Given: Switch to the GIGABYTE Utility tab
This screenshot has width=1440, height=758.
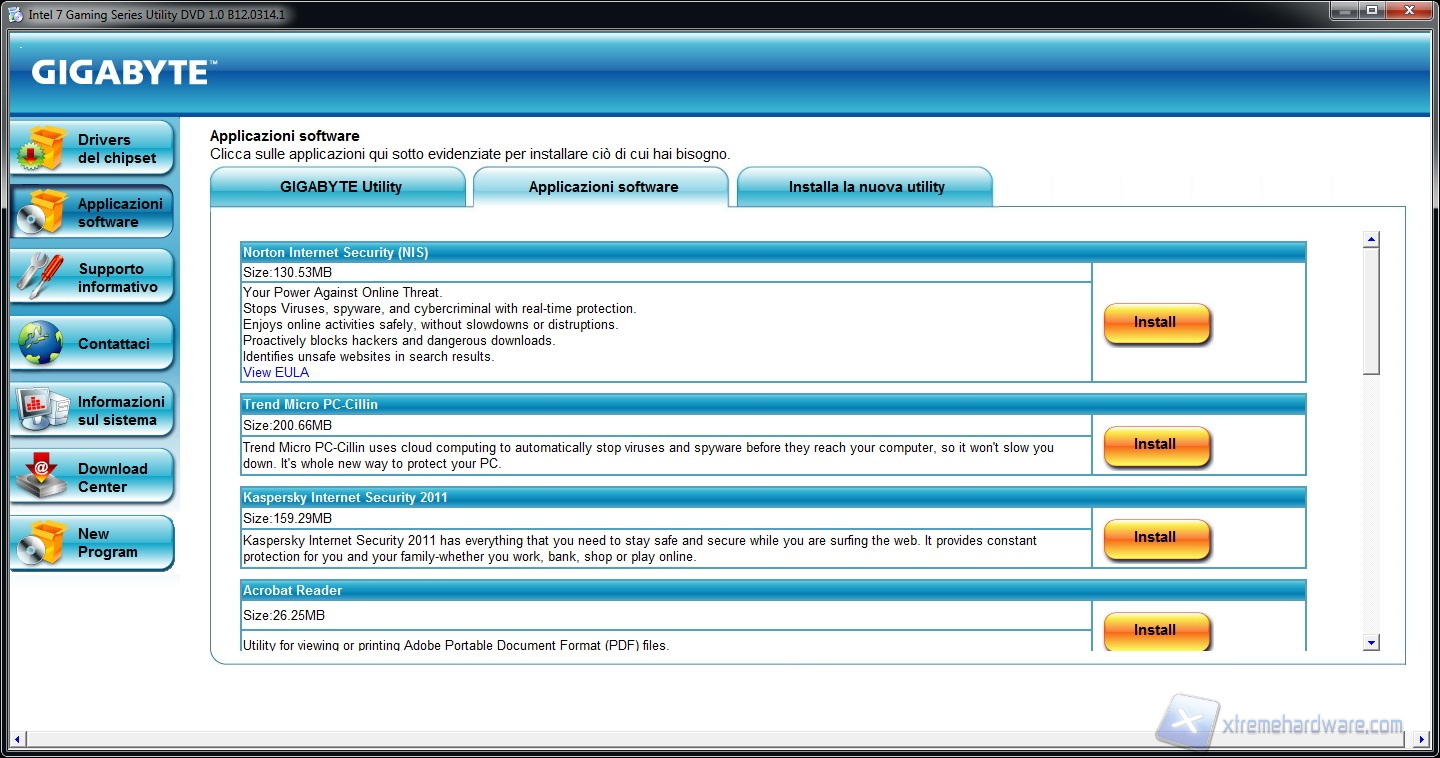Looking at the screenshot, I should (340, 187).
